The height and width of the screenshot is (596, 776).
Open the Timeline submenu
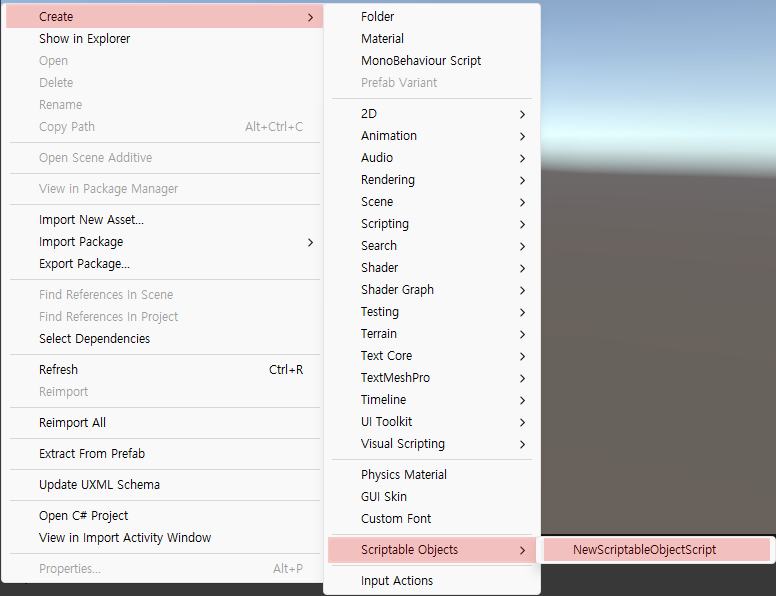coord(432,400)
